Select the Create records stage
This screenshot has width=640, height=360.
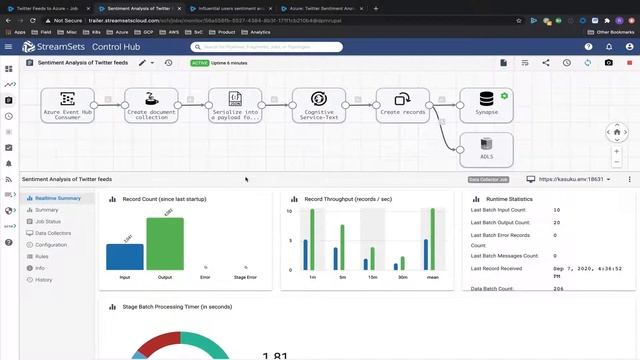(x=403, y=105)
